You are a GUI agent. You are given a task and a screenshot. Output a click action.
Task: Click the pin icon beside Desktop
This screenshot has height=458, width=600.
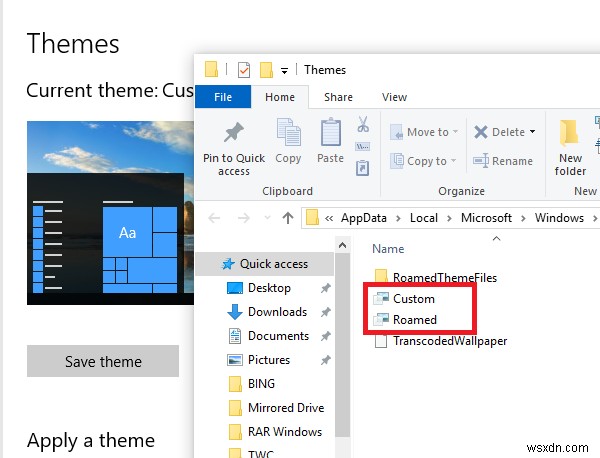click(x=325, y=288)
